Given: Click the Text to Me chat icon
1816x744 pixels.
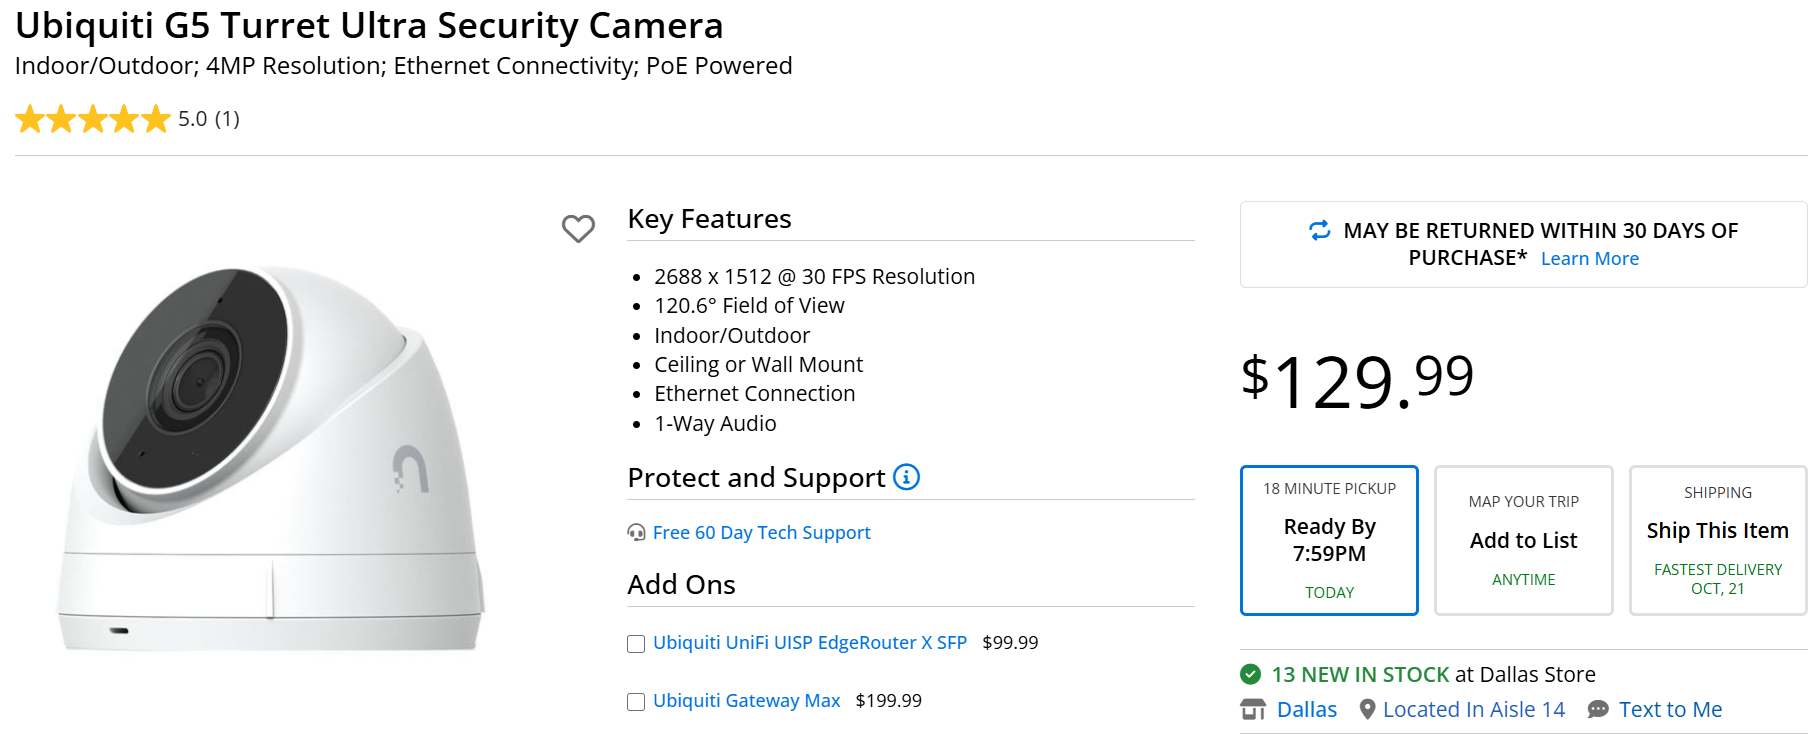Looking at the screenshot, I should click(x=1598, y=709).
